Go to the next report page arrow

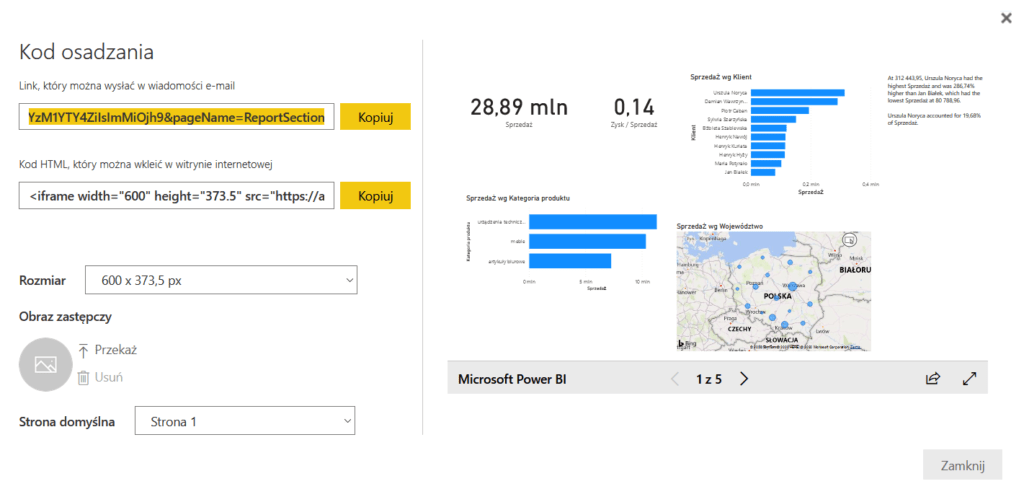point(743,379)
